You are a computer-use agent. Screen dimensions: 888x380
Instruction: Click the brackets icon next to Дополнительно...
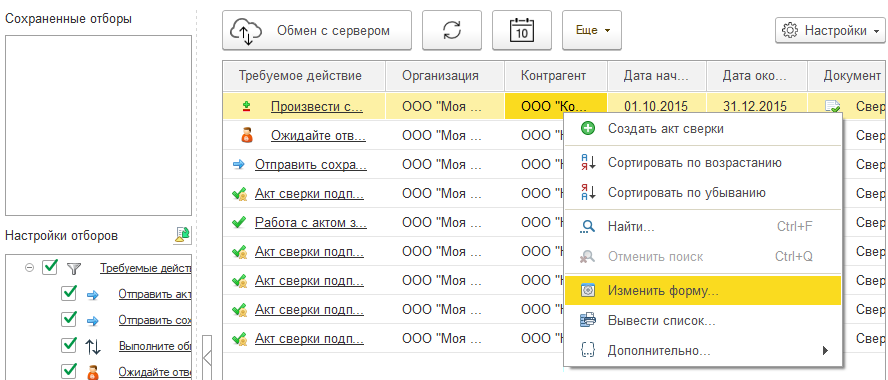point(588,351)
